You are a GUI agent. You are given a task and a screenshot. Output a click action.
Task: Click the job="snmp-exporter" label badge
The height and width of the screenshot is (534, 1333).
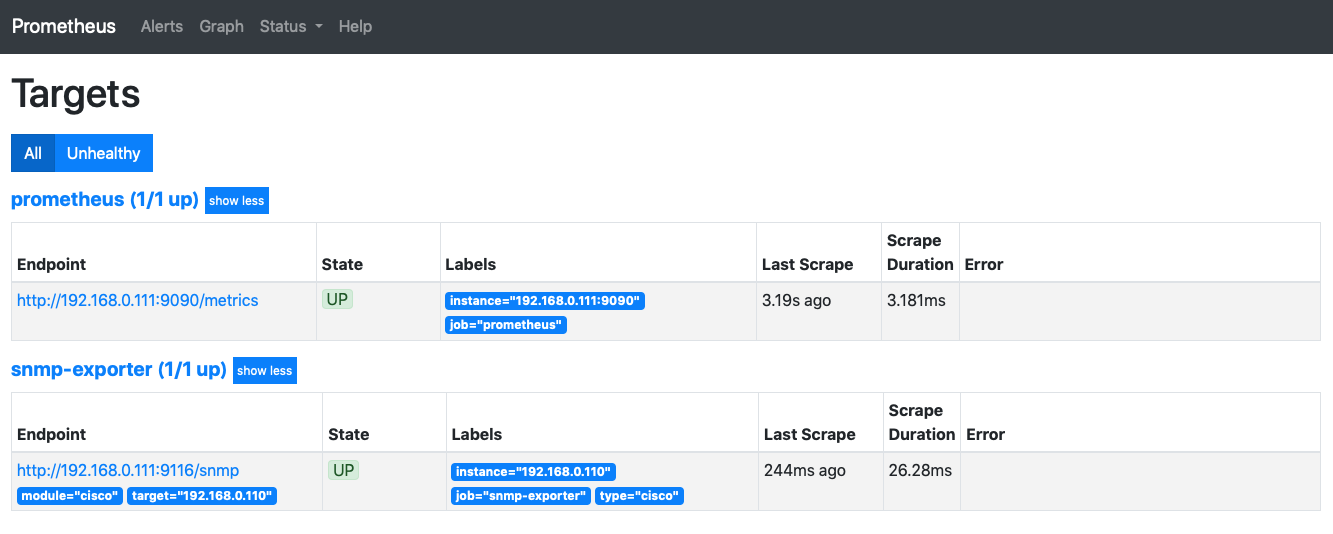point(521,495)
